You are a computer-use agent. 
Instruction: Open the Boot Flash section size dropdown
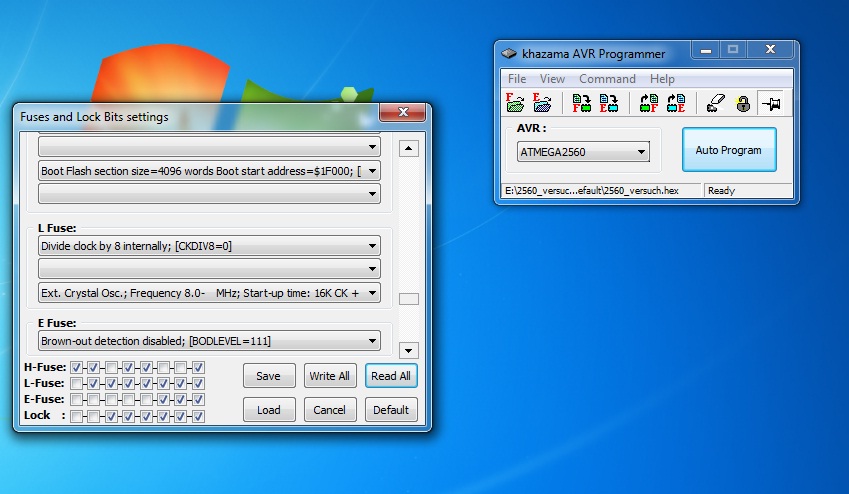(x=209, y=171)
